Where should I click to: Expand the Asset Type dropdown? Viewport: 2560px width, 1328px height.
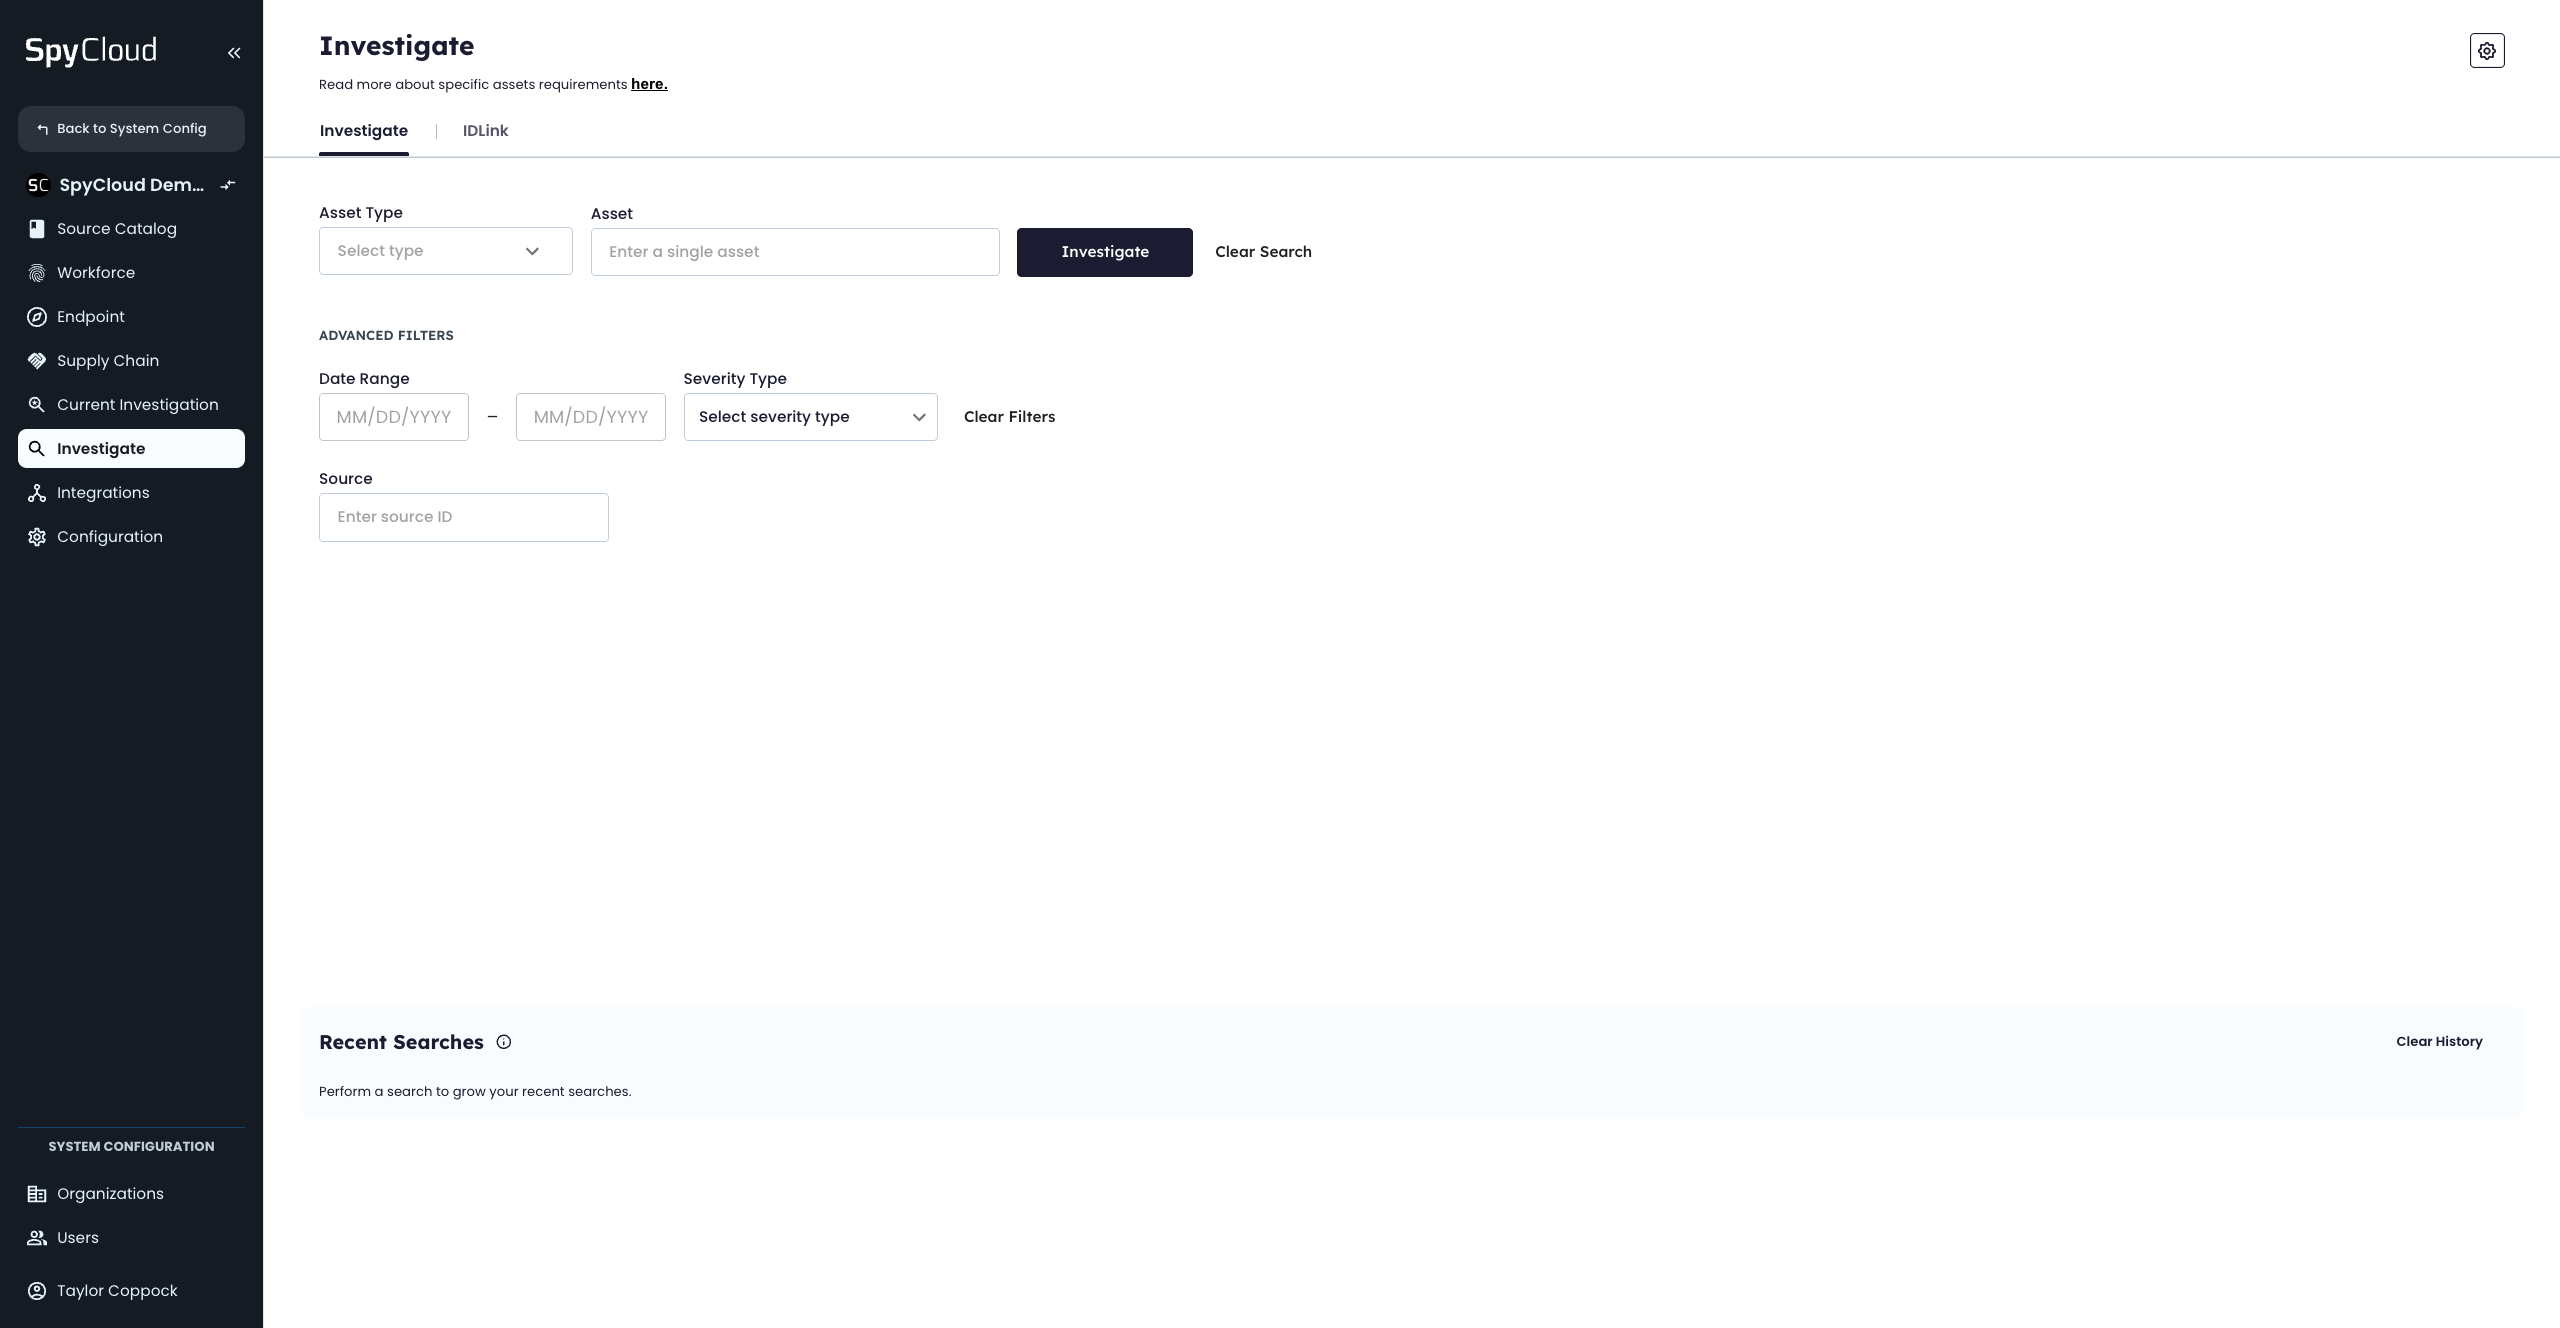[446, 251]
